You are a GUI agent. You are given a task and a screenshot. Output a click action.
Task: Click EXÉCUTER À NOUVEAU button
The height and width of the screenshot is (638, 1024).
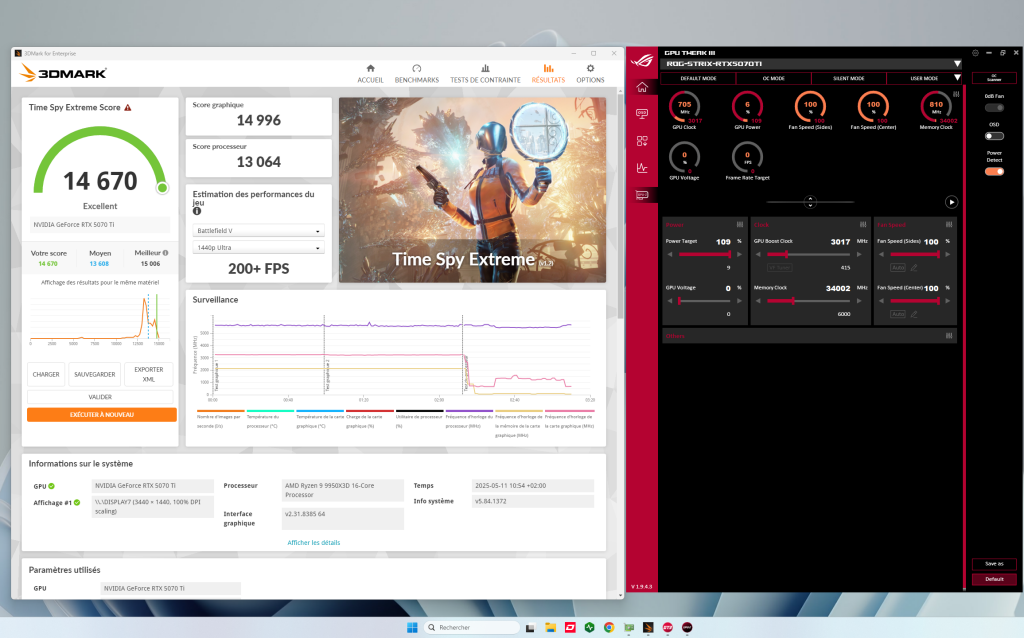pos(102,415)
